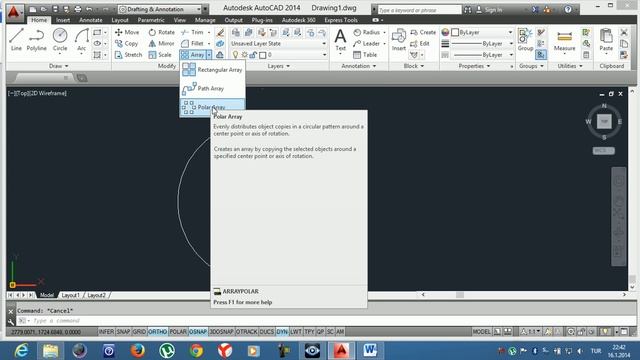The width and height of the screenshot is (640, 360).
Task: Open the Unsaved Layer State dropdown
Action: 278,43
